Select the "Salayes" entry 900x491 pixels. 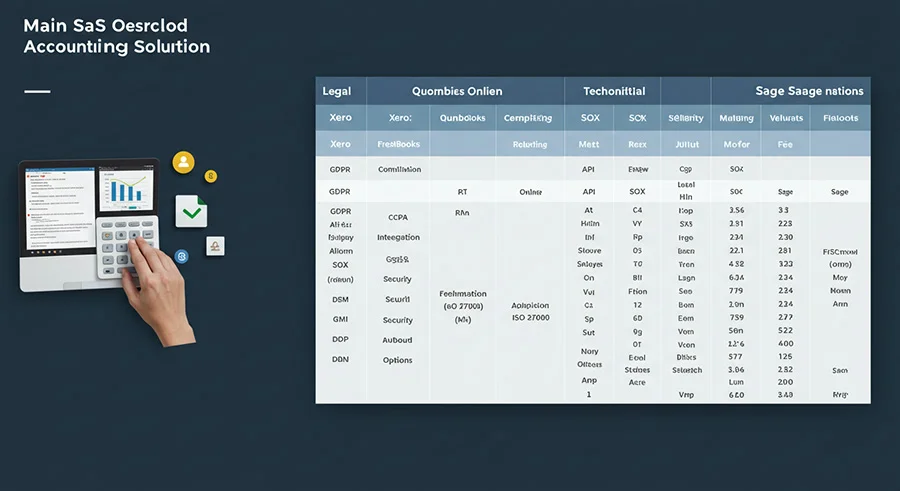tap(589, 264)
